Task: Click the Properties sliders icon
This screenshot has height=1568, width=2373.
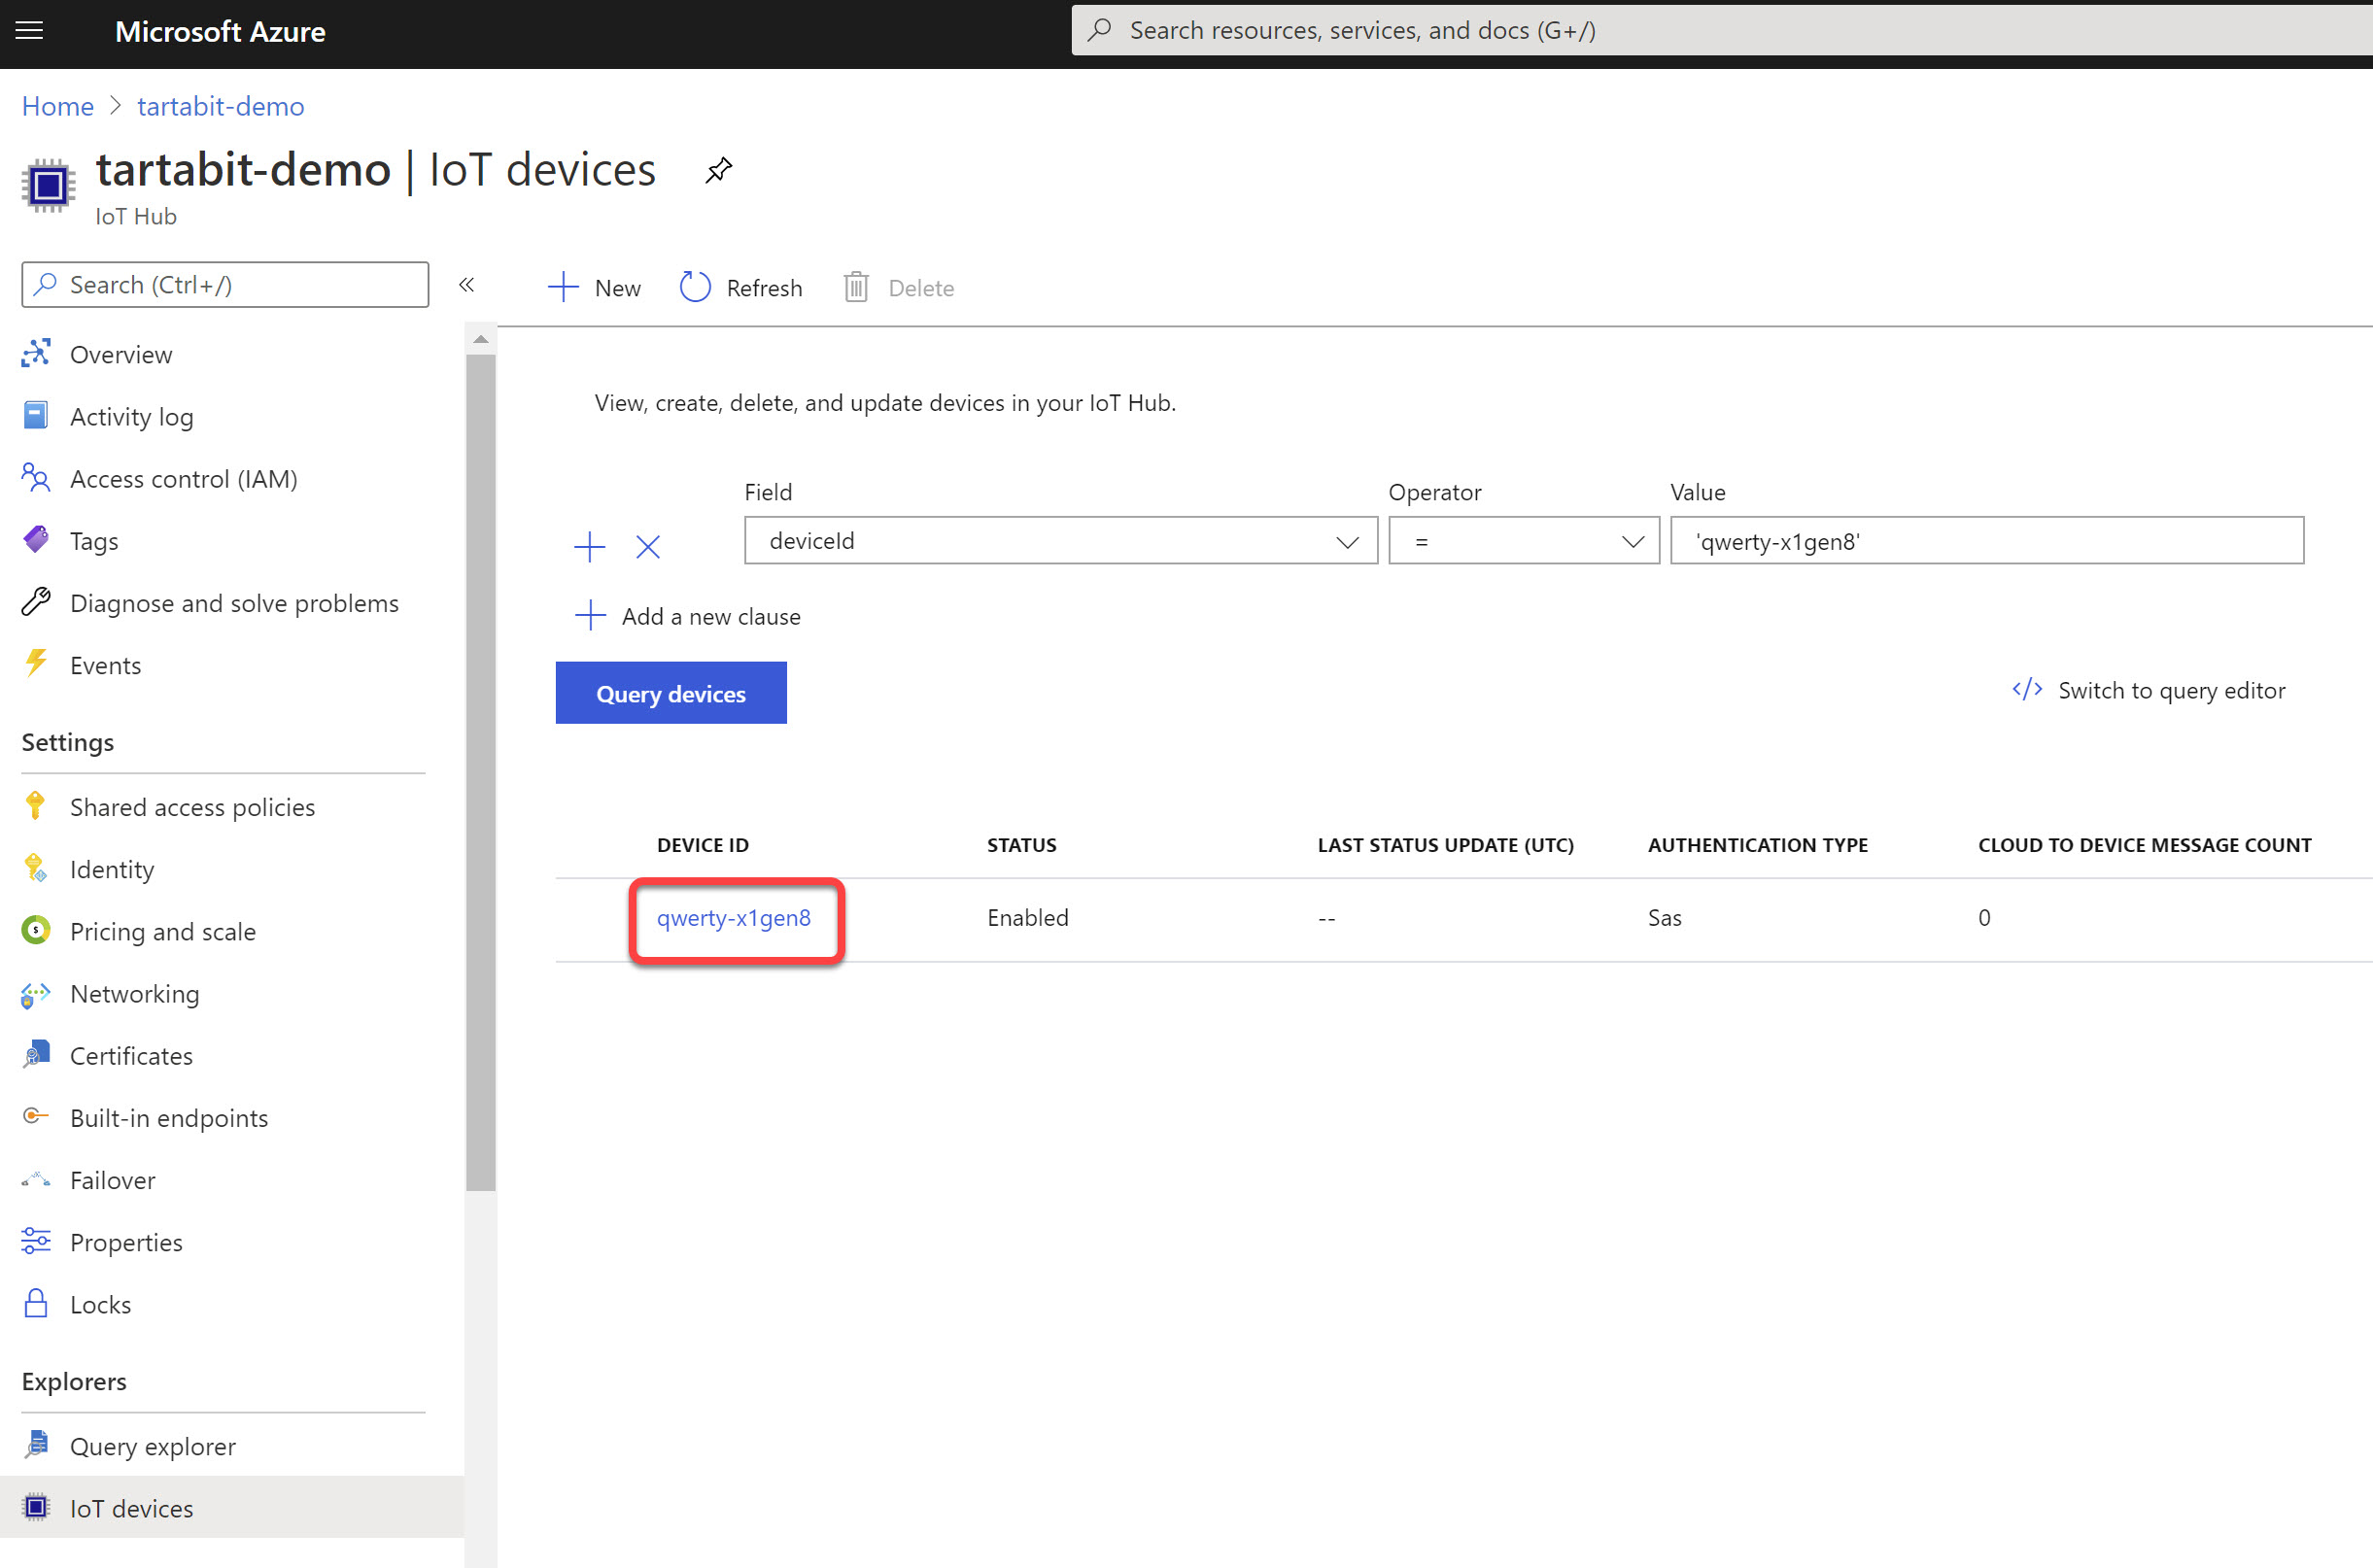Action: click(x=36, y=1241)
